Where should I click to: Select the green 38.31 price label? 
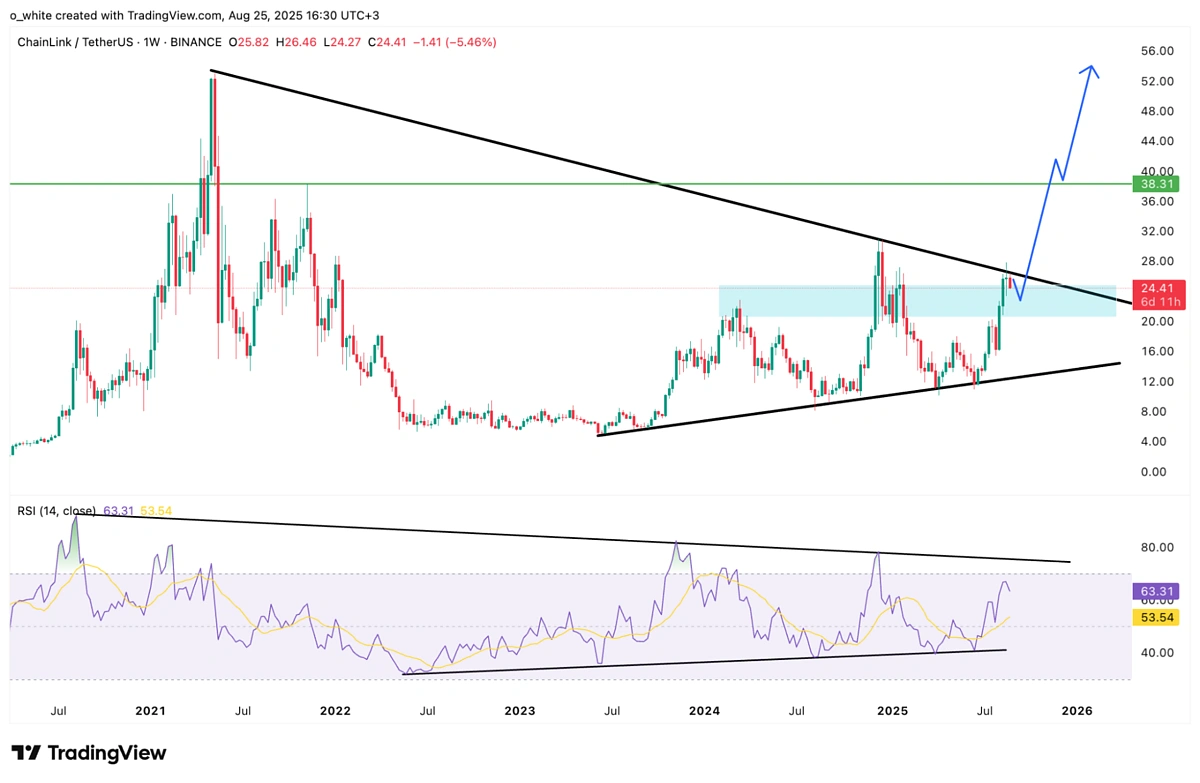tap(1155, 184)
